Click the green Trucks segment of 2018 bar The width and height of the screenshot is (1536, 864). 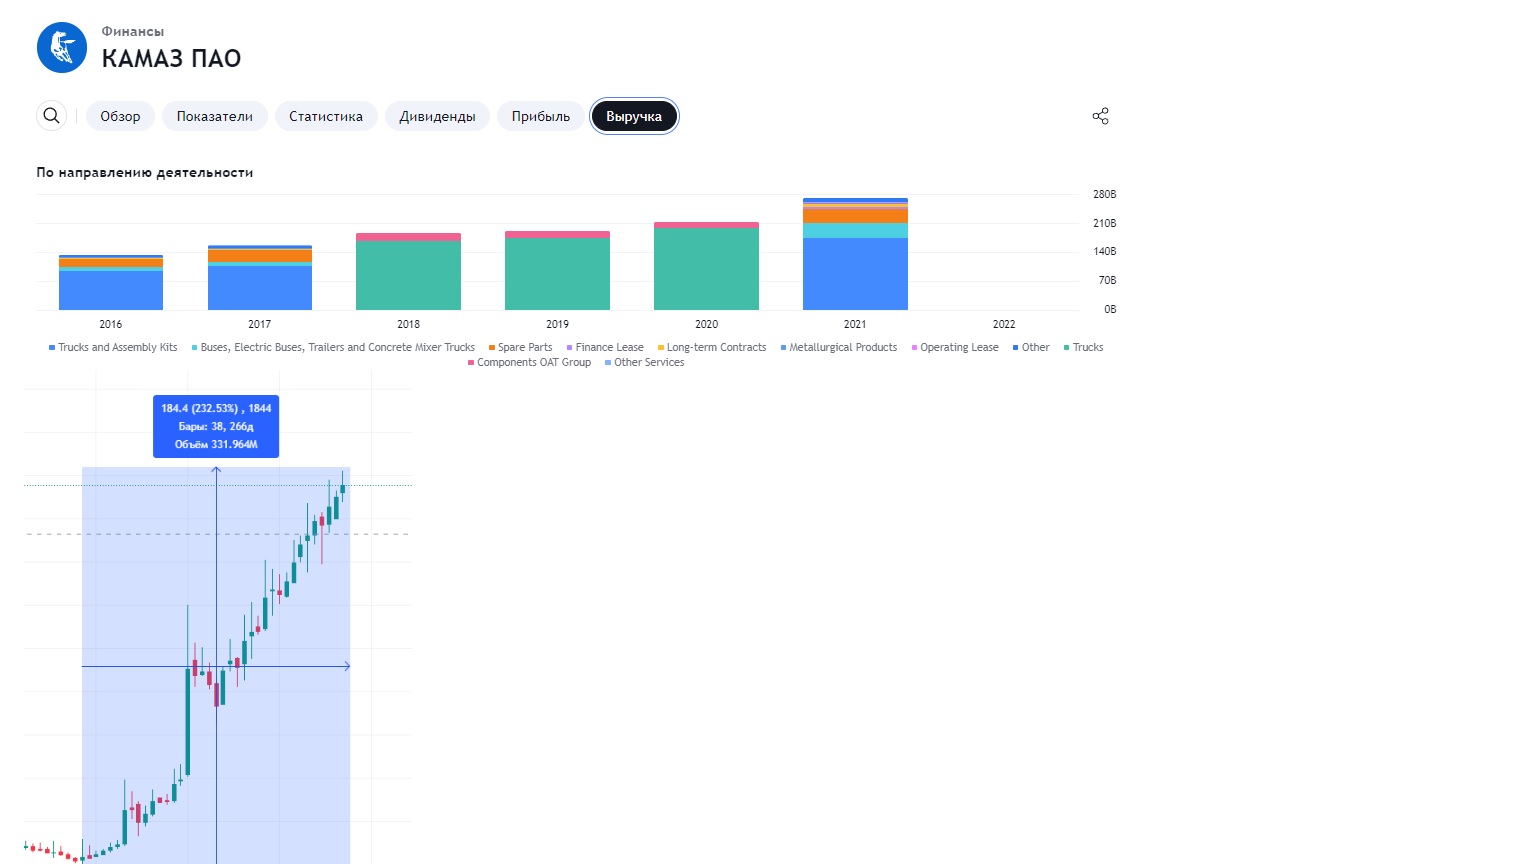coord(408,276)
